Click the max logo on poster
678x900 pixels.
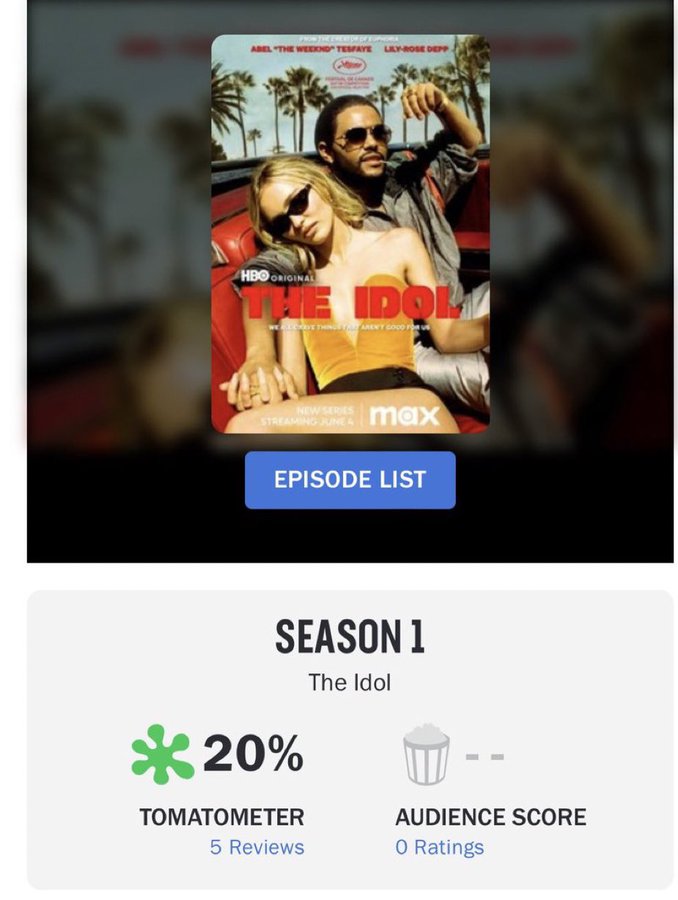404,416
